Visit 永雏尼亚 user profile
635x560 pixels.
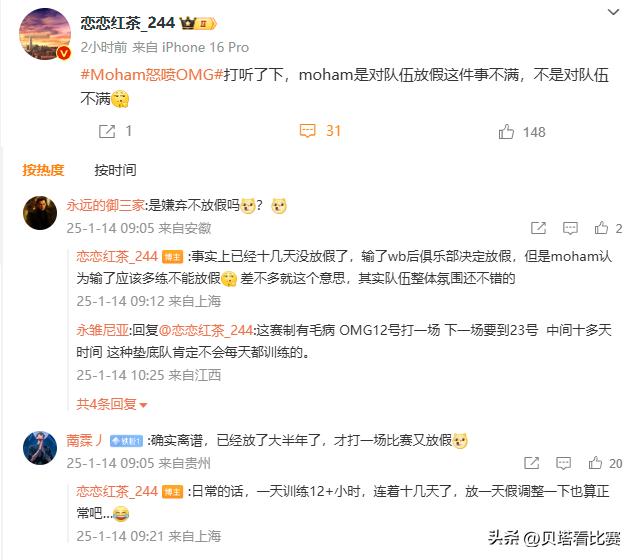click(102, 330)
